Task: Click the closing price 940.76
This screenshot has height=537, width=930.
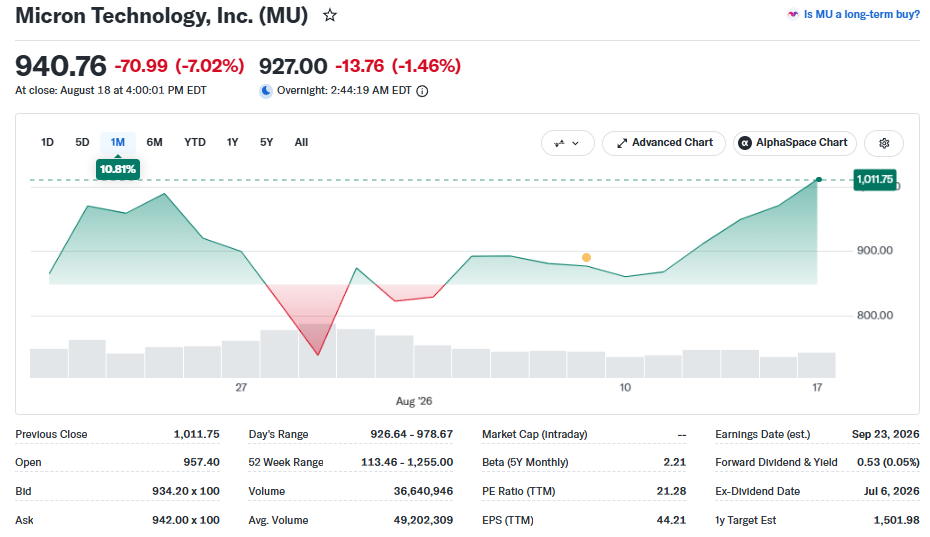Action: coord(60,66)
